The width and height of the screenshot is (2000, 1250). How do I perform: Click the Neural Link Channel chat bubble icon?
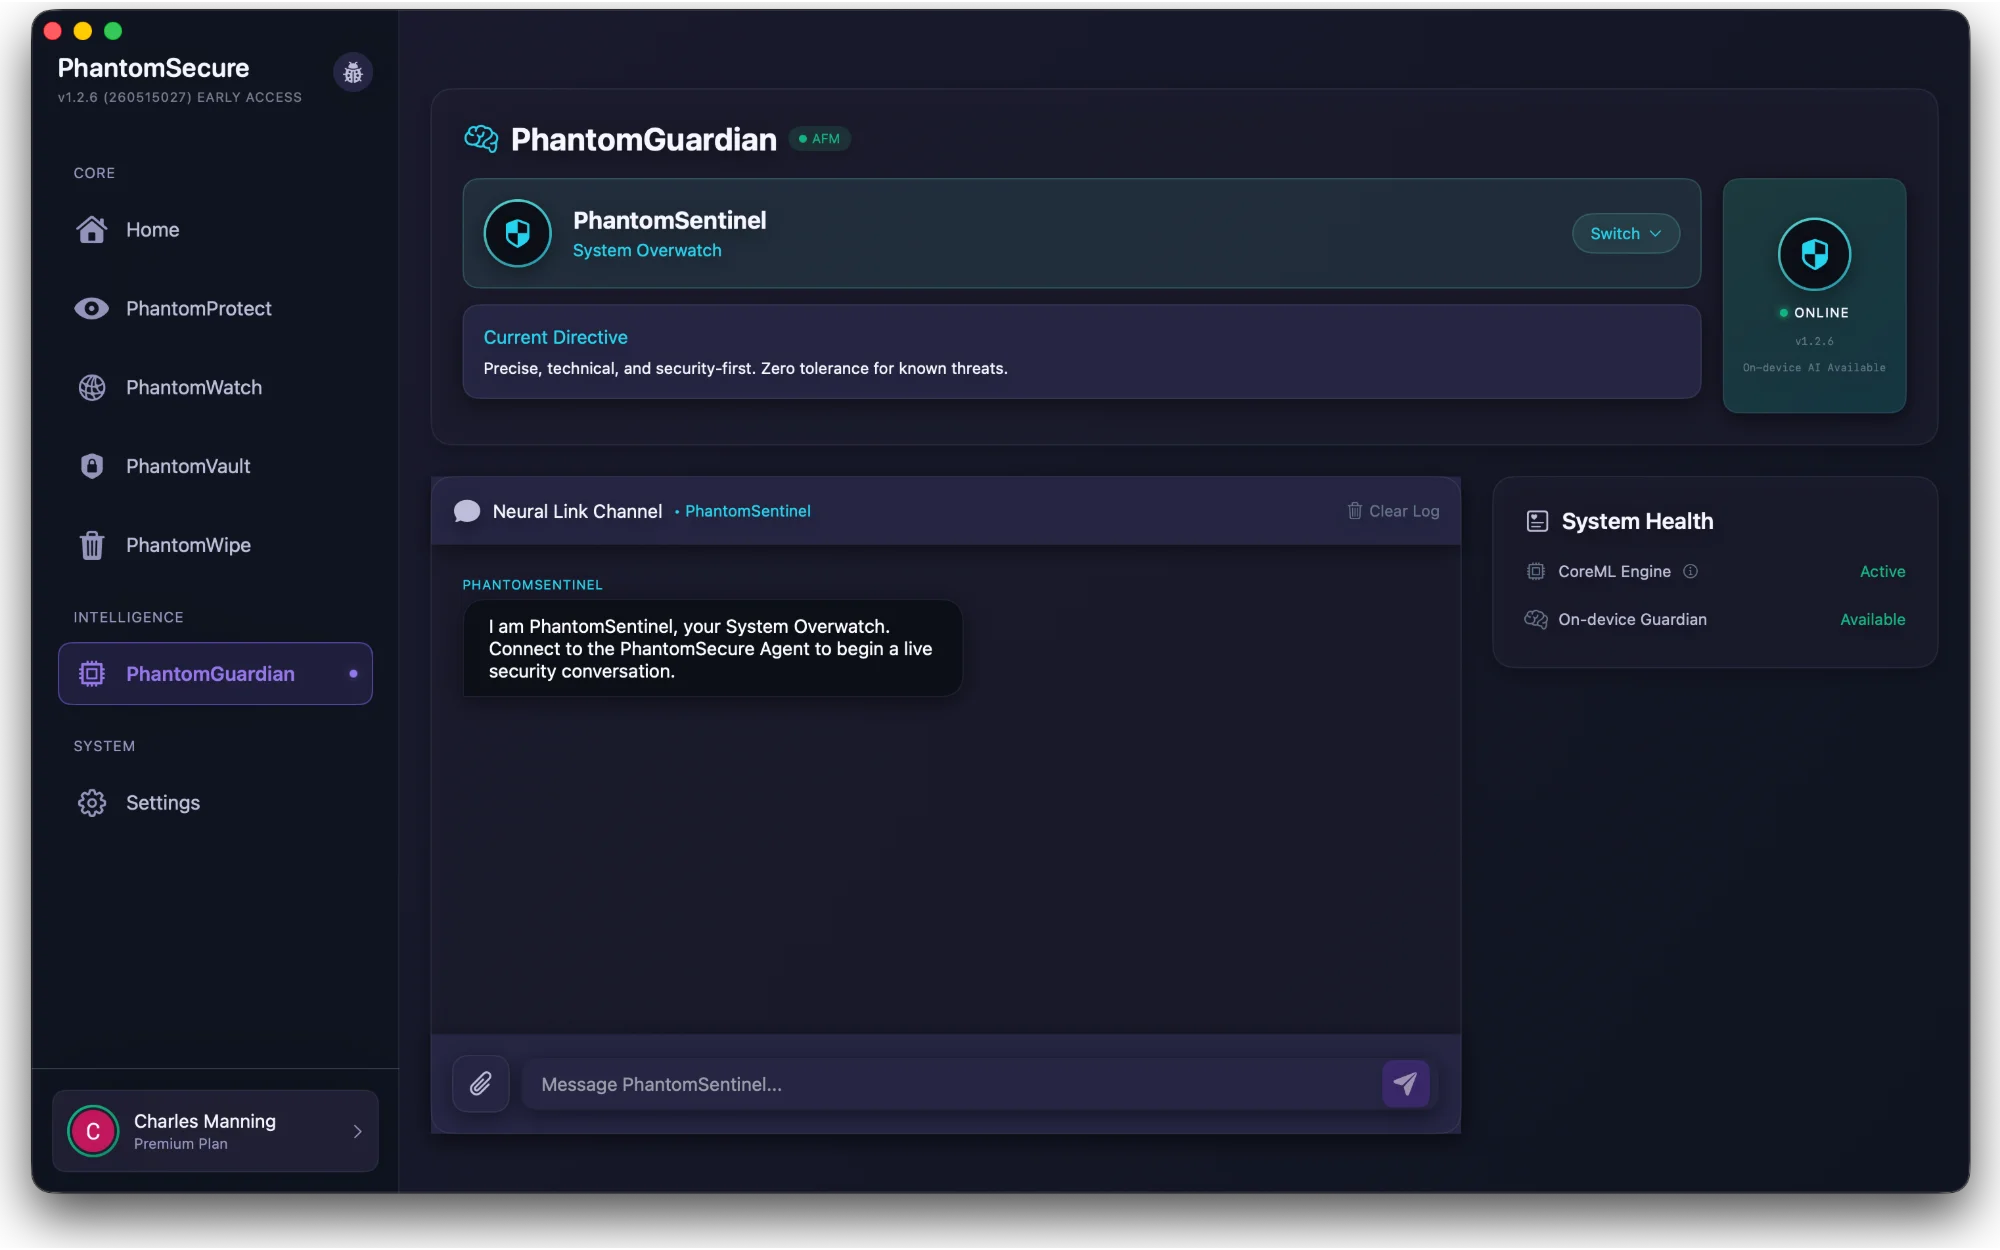(x=467, y=512)
